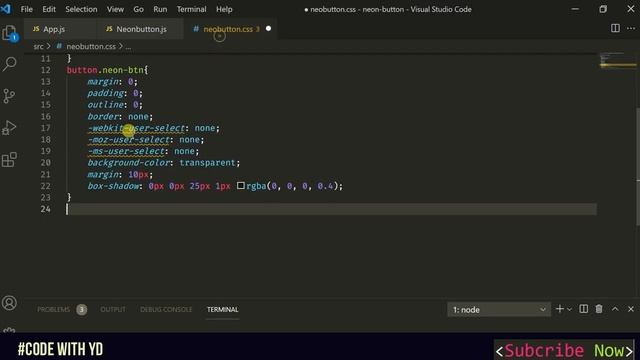Click the 'padding' property on line 14

tap(105, 93)
